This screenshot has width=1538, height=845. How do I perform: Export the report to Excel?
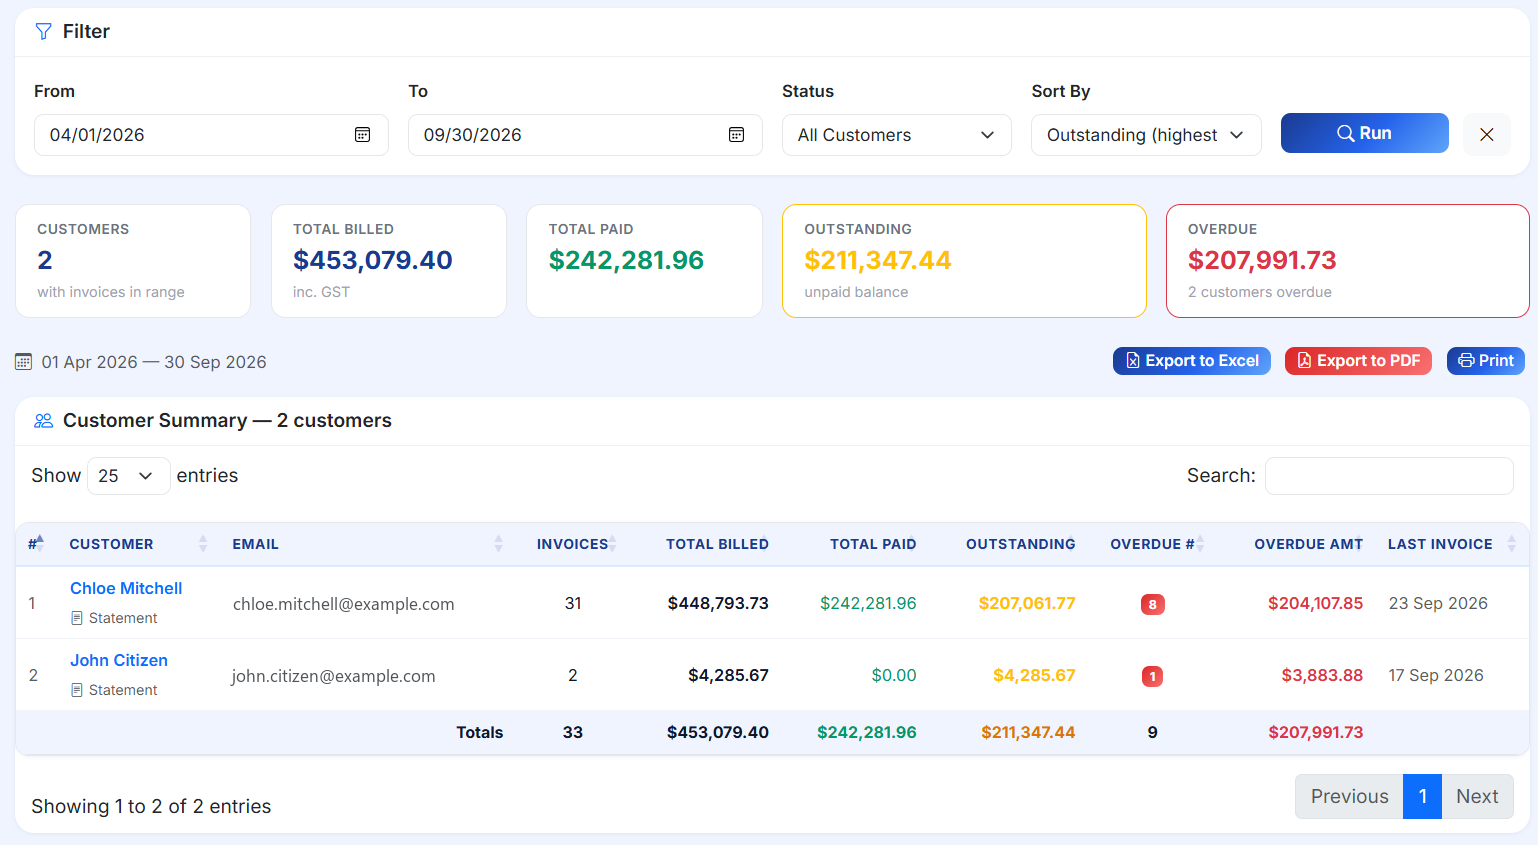click(1192, 361)
